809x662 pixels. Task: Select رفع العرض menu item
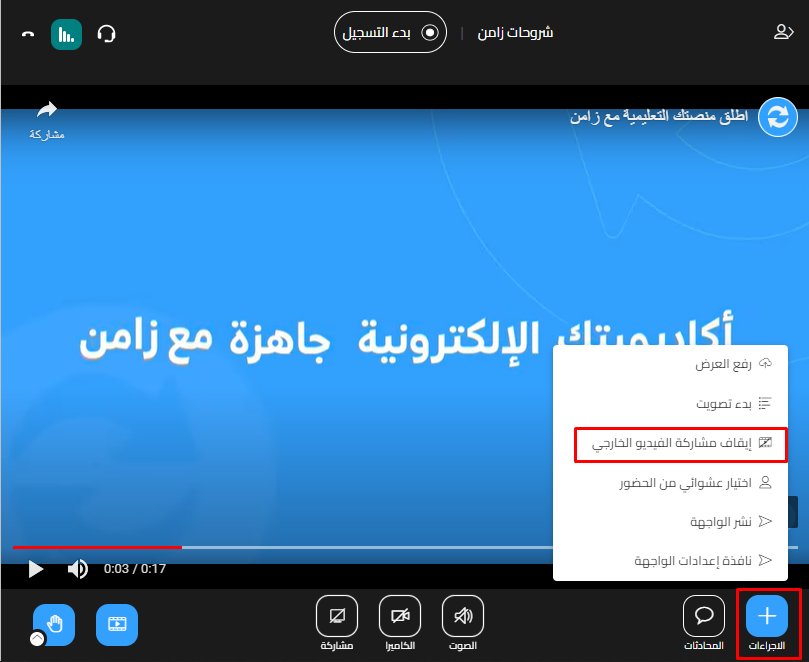coord(670,364)
